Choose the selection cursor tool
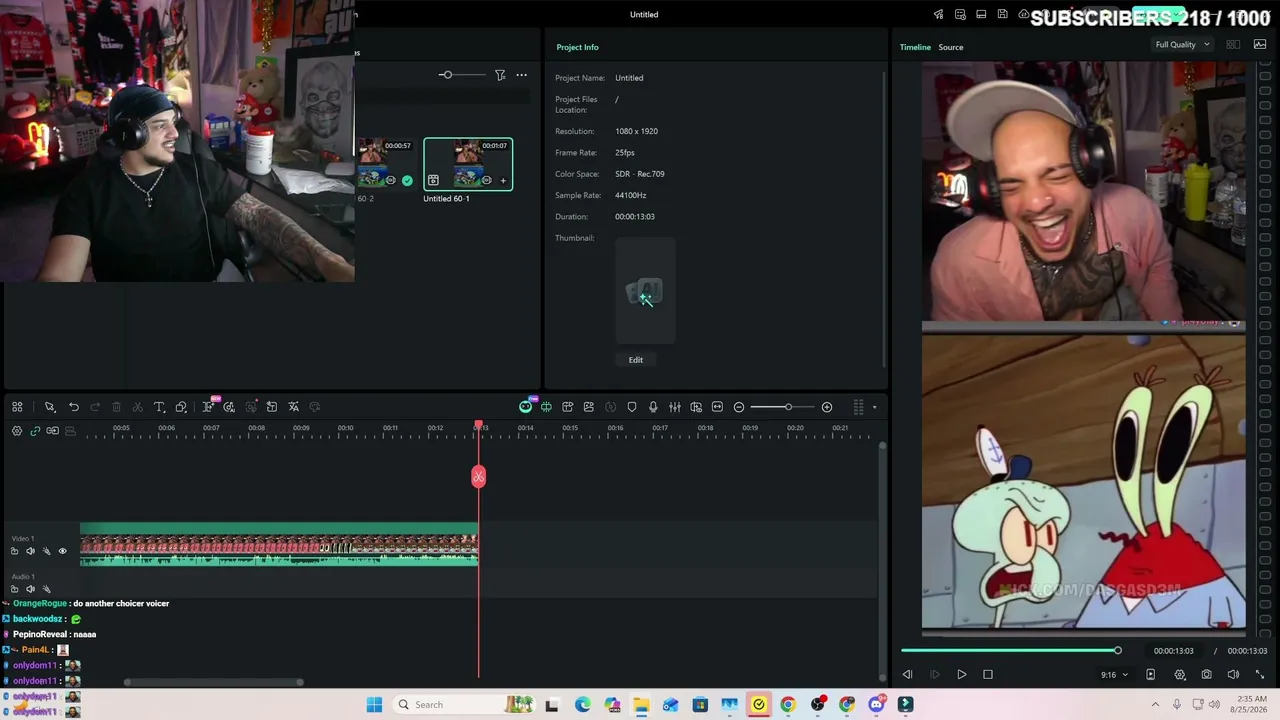1280x720 pixels. click(x=49, y=407)
